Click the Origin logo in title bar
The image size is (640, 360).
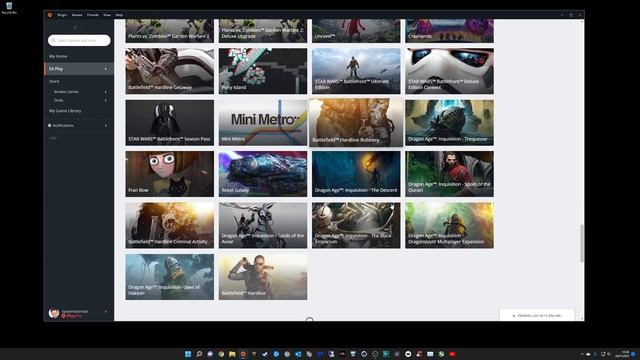click(50, 15)
